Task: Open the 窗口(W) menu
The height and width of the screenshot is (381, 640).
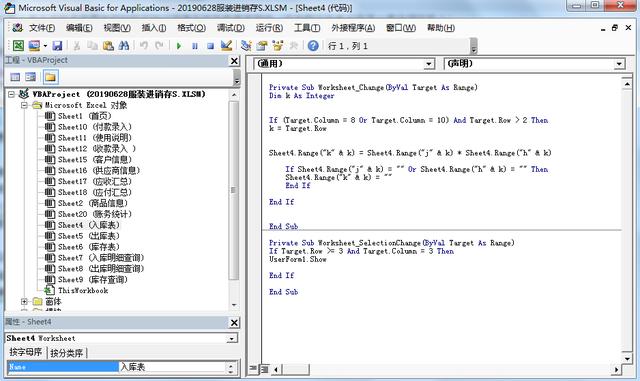Action: pyautogui.click(x=401, y=28)
